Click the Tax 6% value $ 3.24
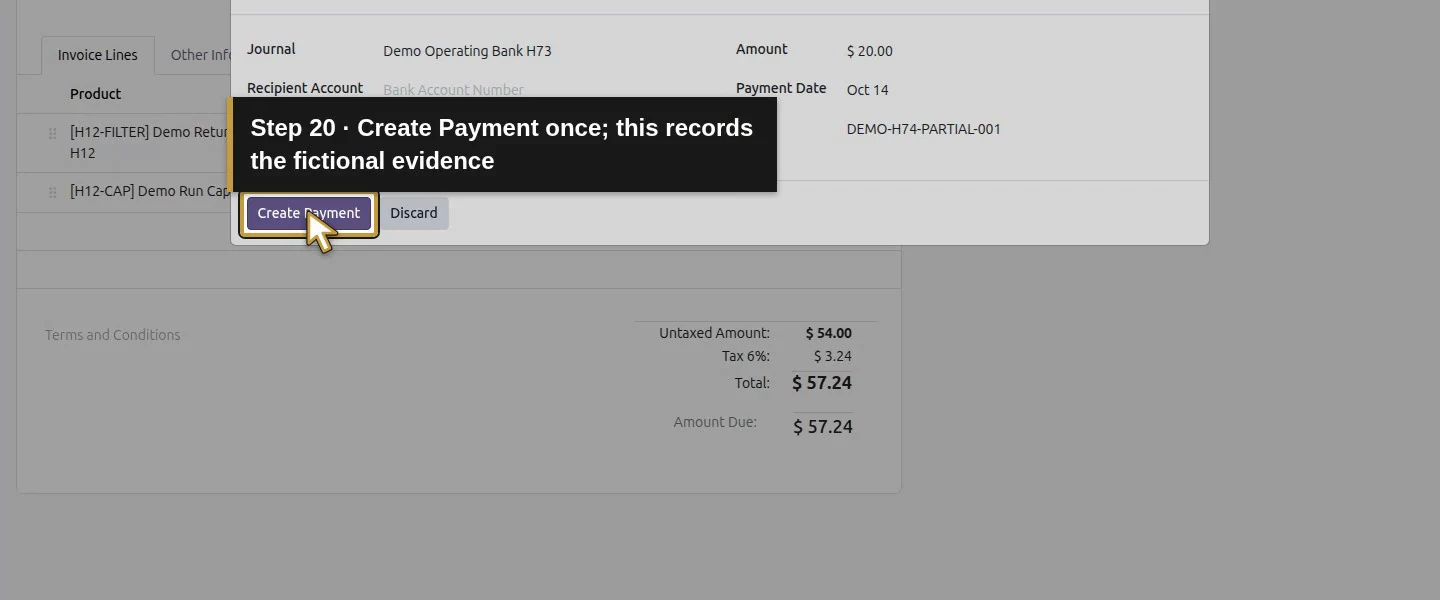 point(832,356)
